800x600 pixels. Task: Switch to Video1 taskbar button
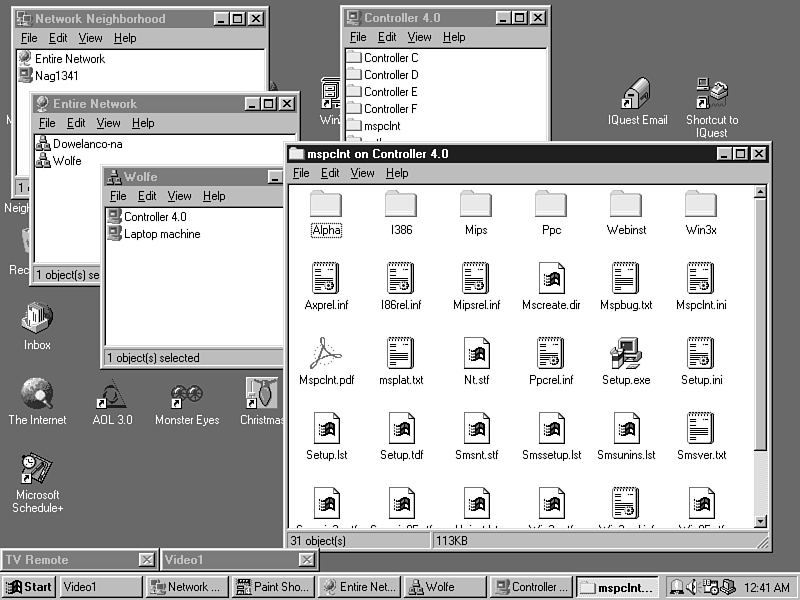(x=101, y=587)
